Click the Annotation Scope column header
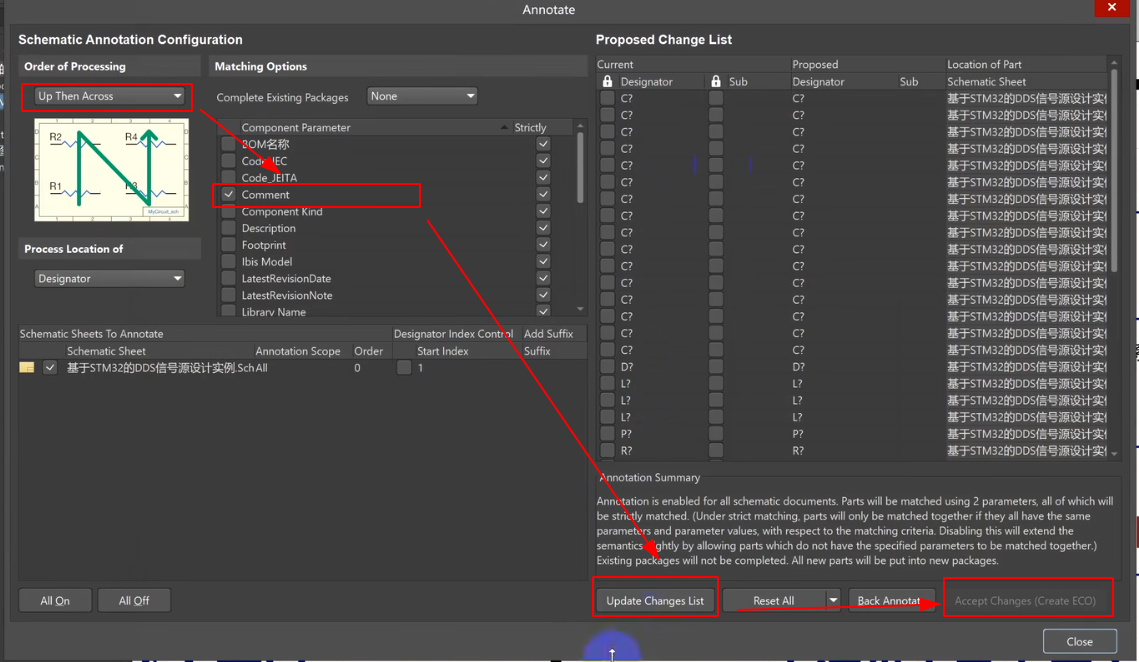 [x=298, y=351]
